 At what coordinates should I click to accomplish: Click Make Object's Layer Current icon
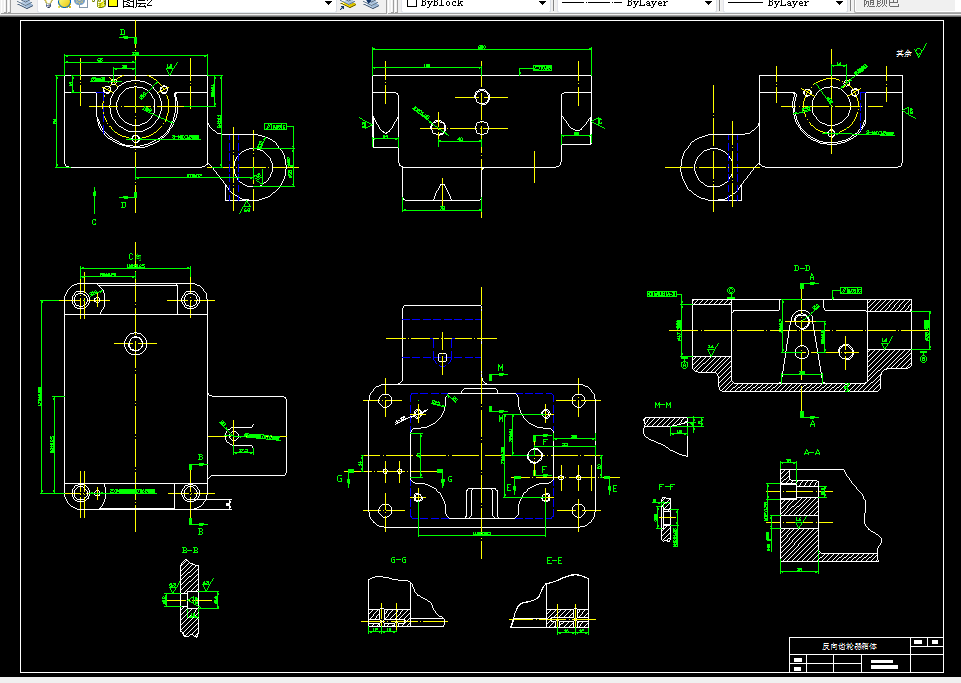[348, 4]
